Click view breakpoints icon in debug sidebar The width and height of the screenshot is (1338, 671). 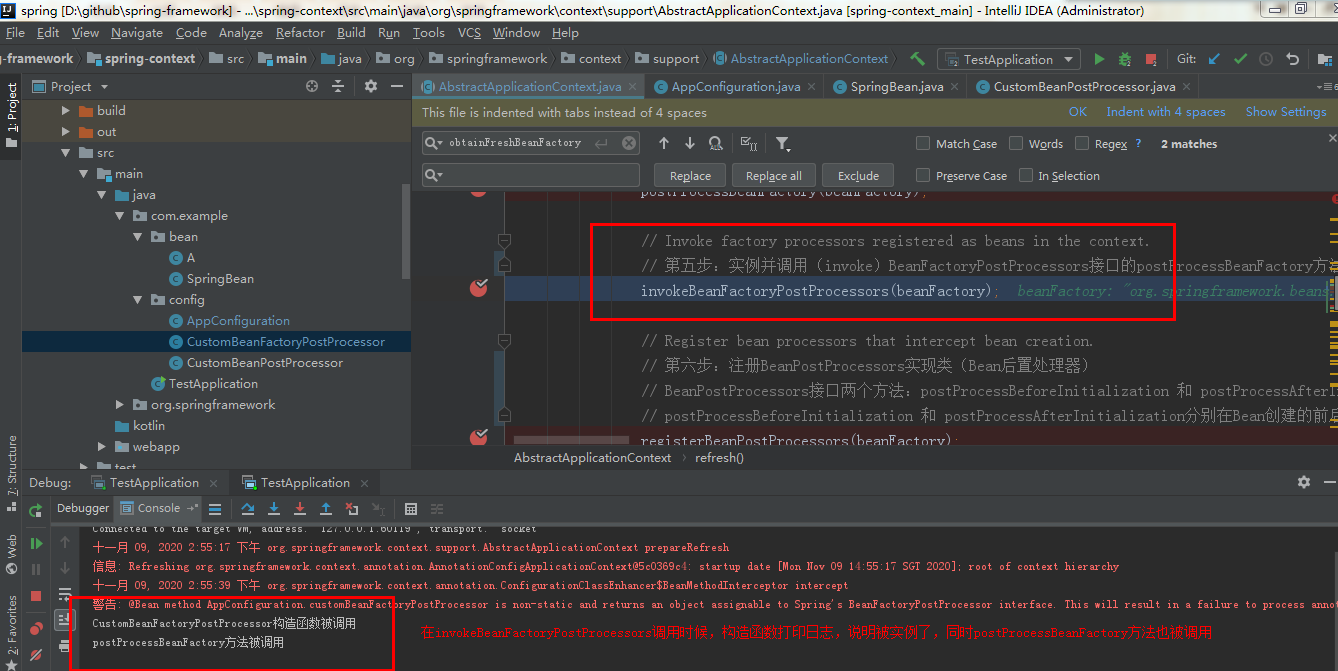36,628
